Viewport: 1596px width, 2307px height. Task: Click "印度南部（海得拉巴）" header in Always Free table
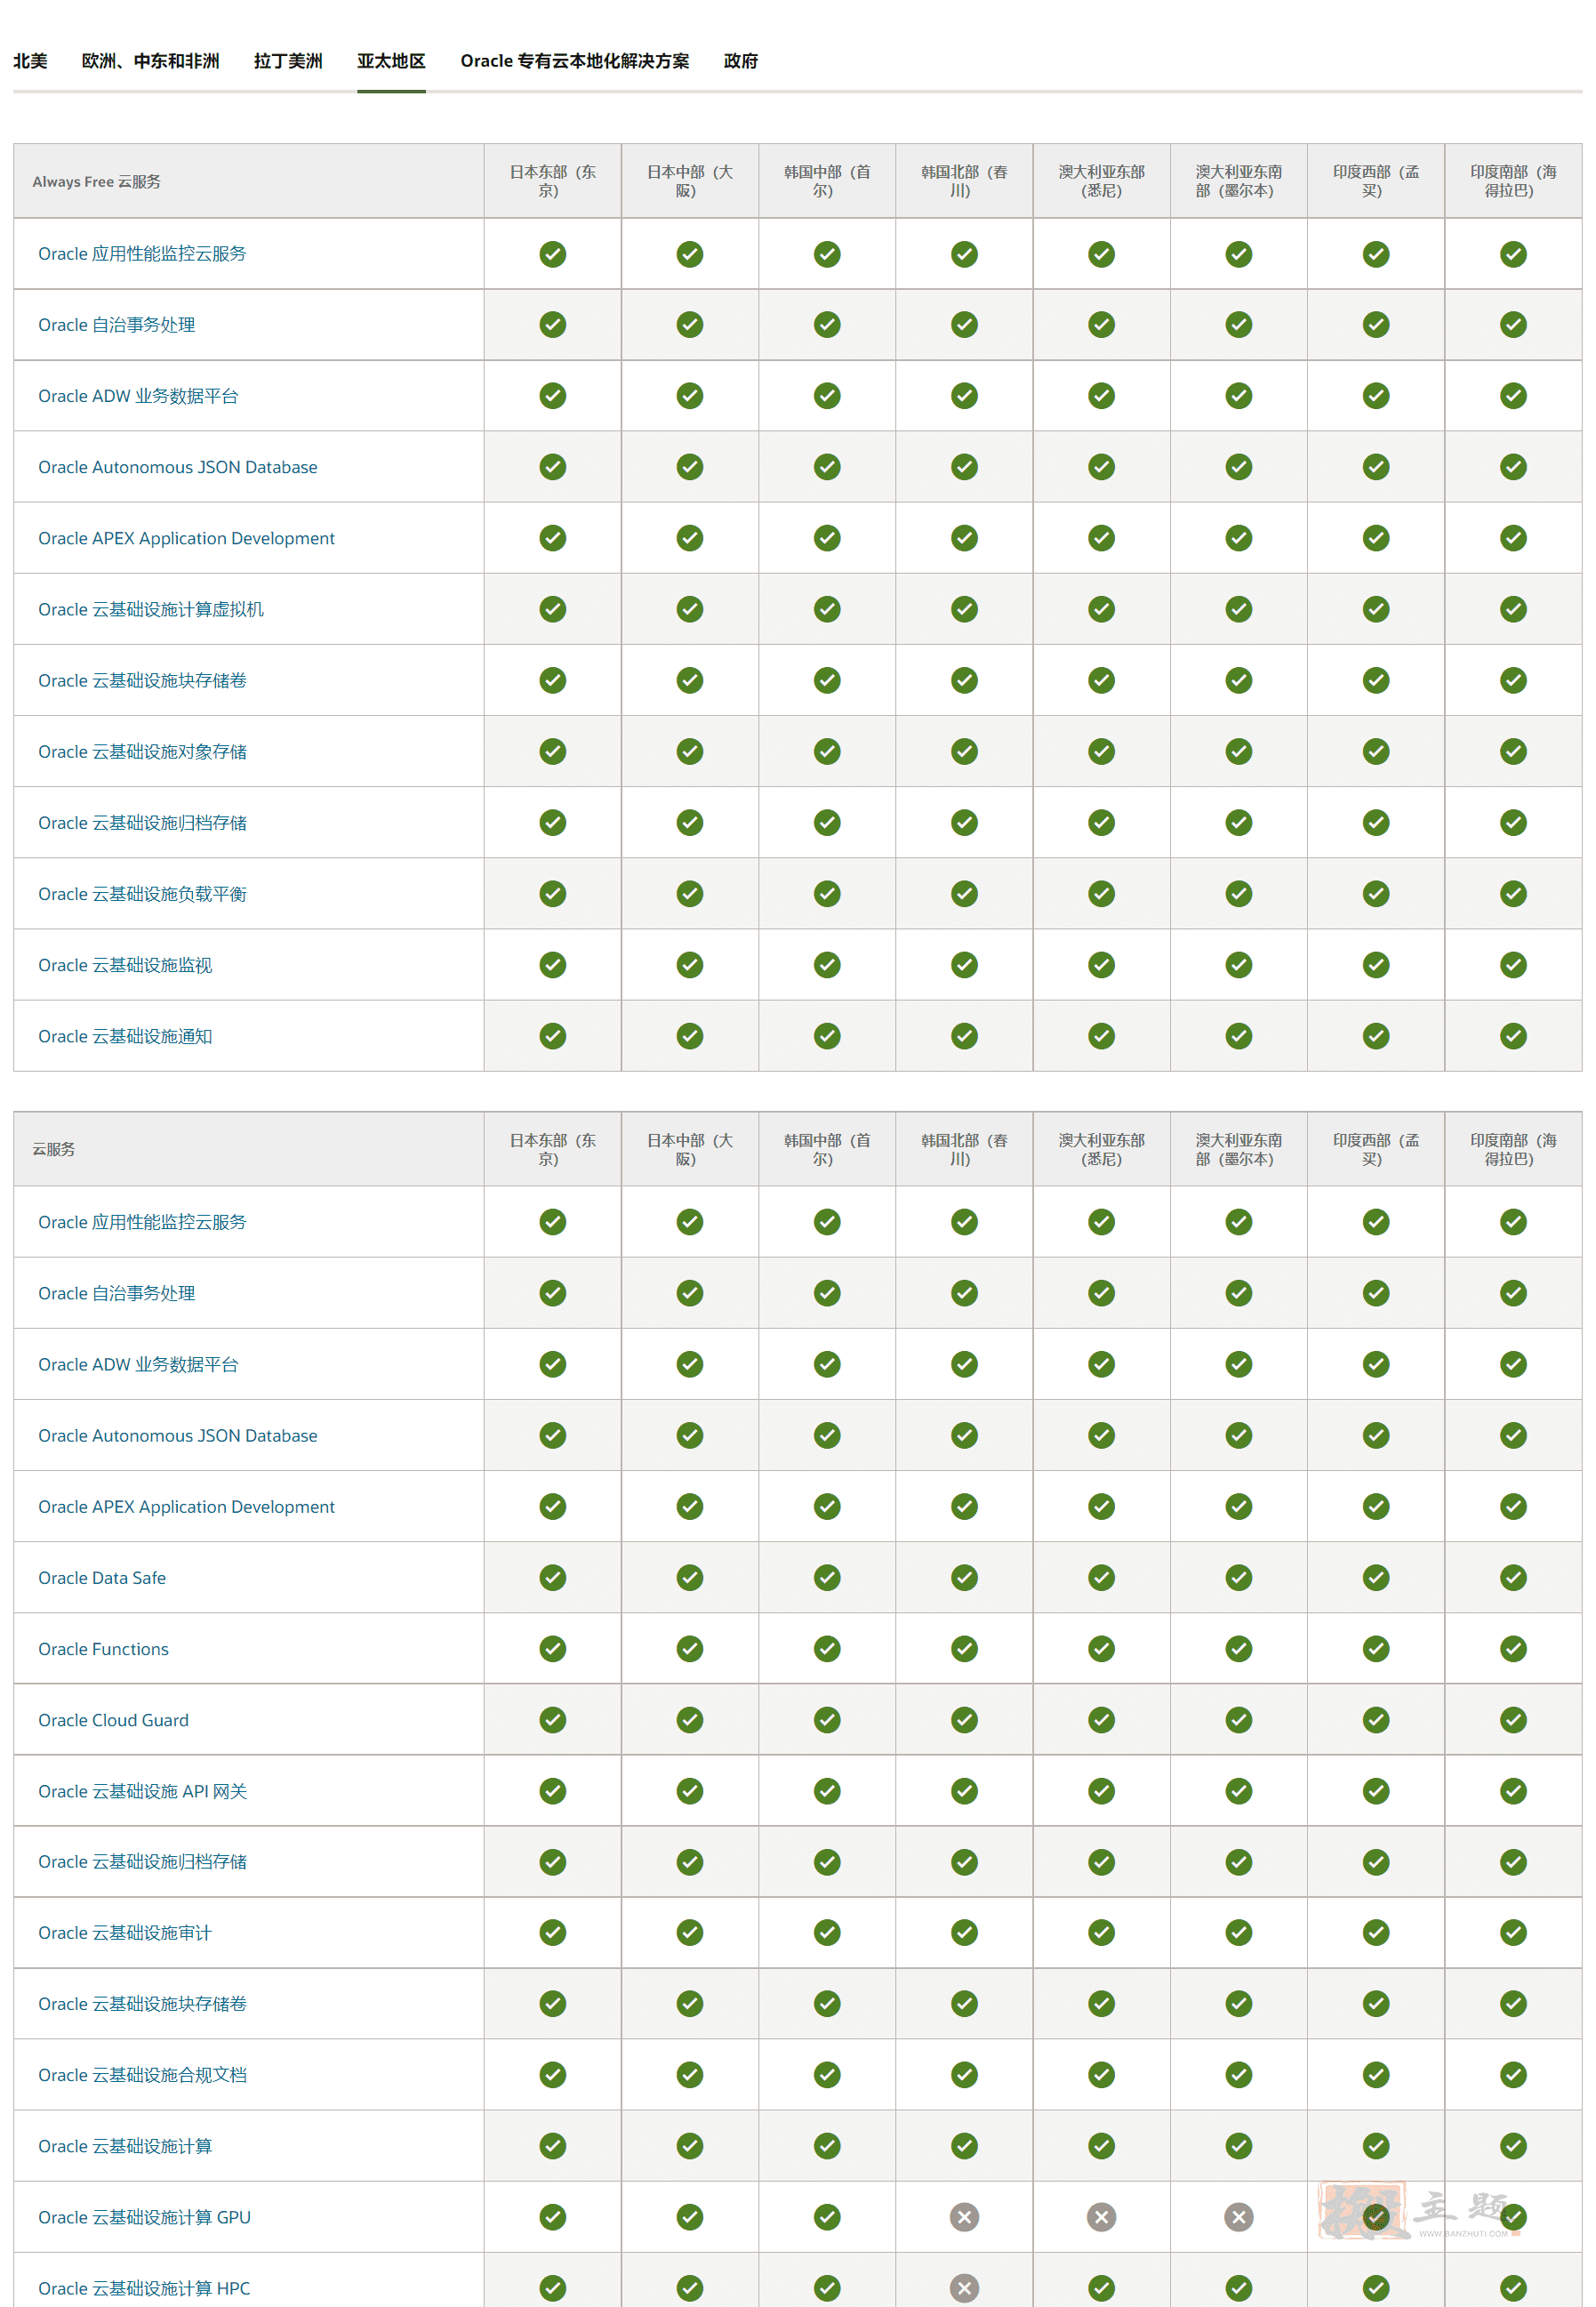point(1513,181)
